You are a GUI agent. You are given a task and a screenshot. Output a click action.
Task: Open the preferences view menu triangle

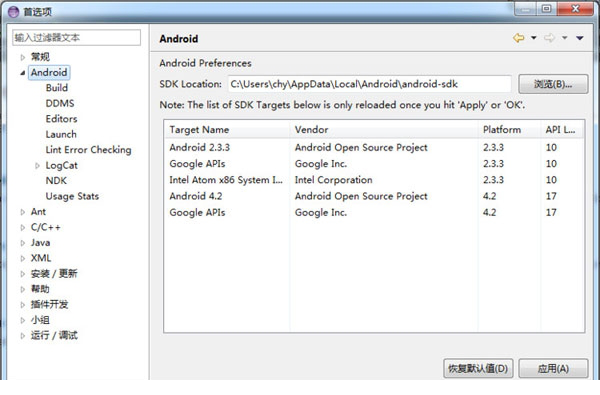click(x=580, y=38)
